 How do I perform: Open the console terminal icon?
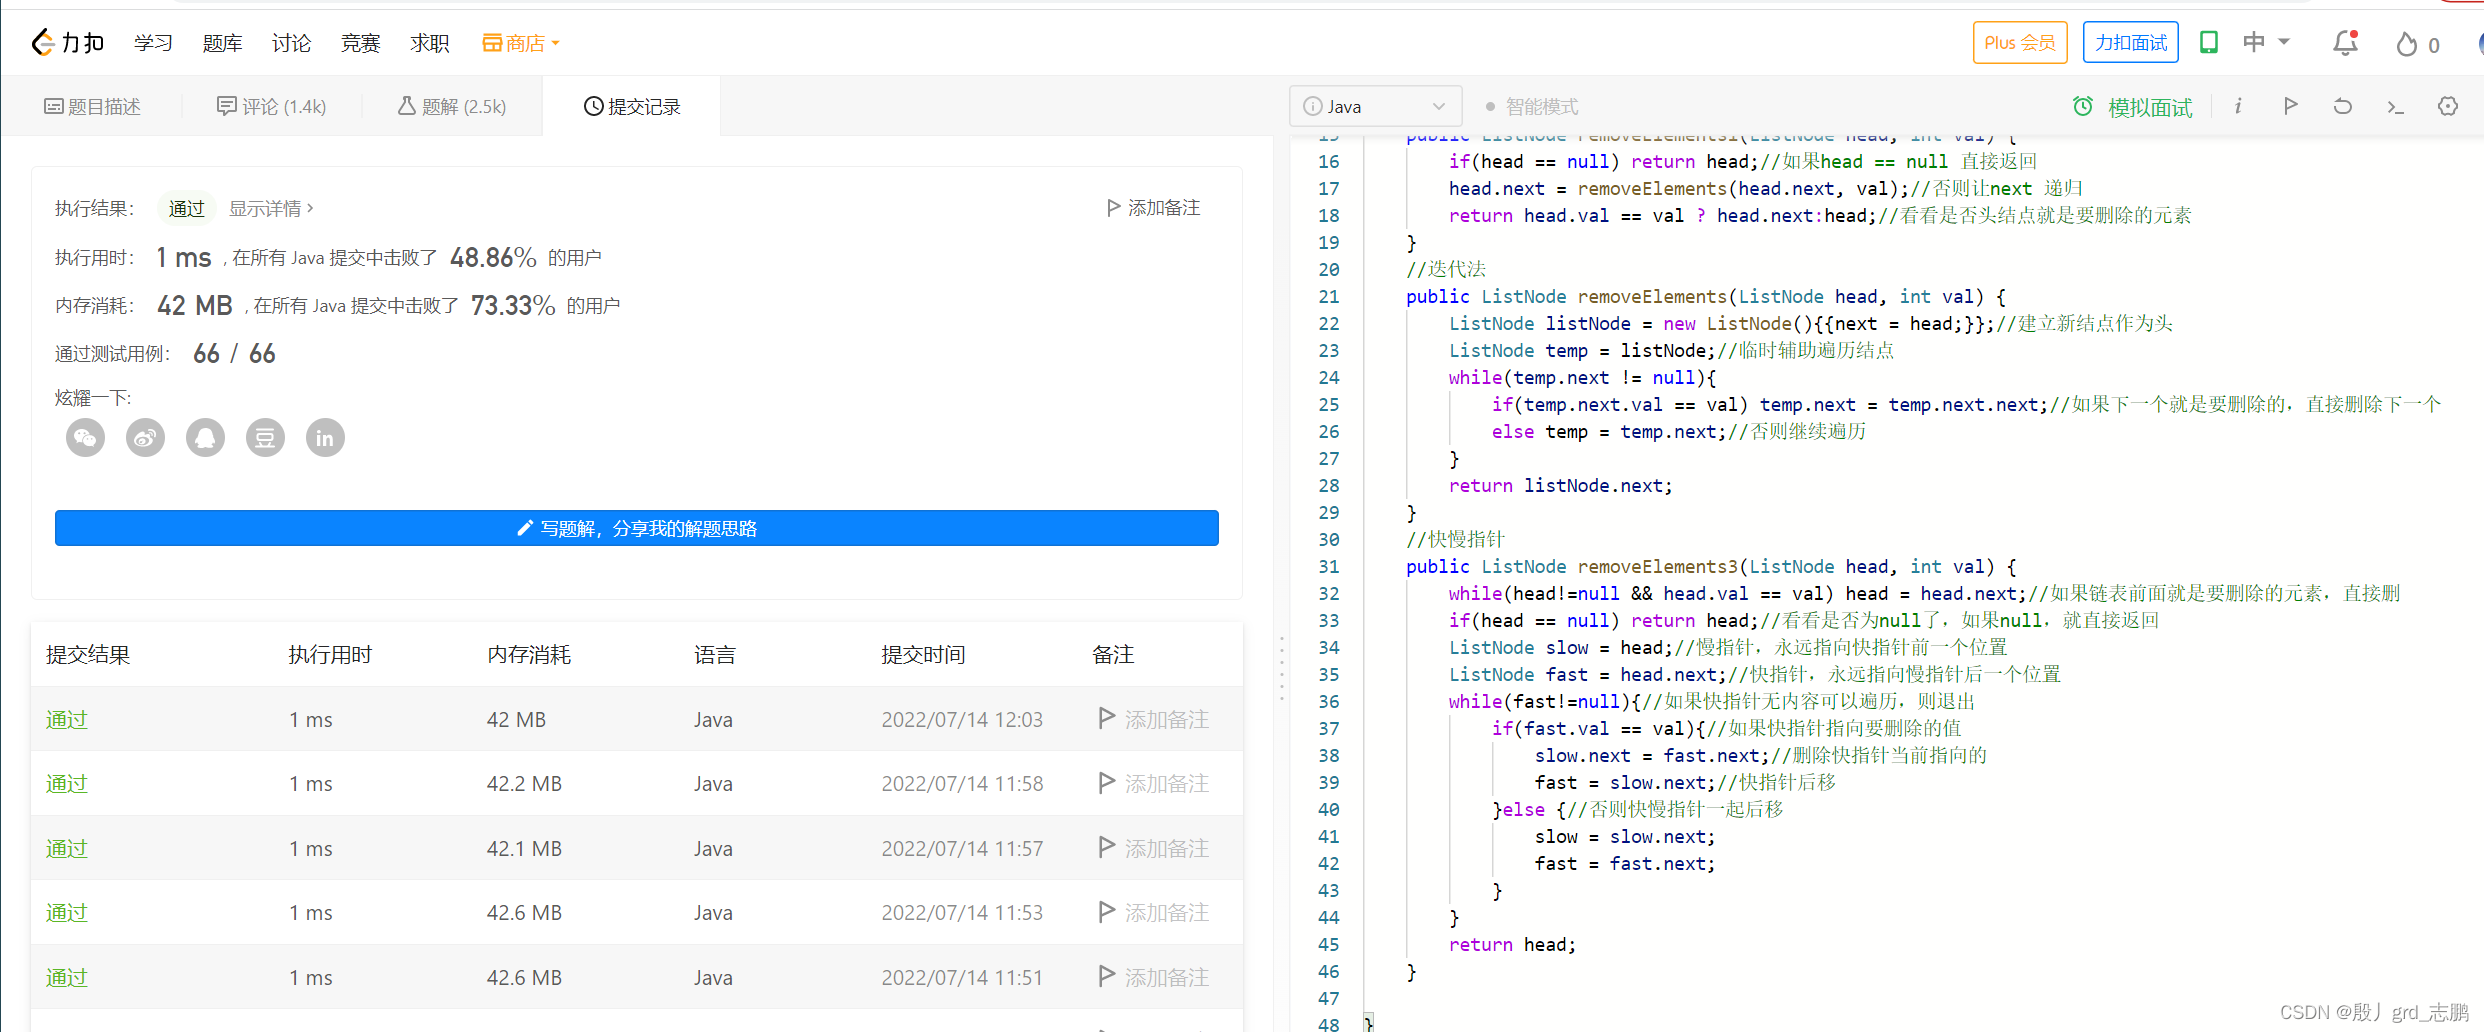coord(2395,106)
